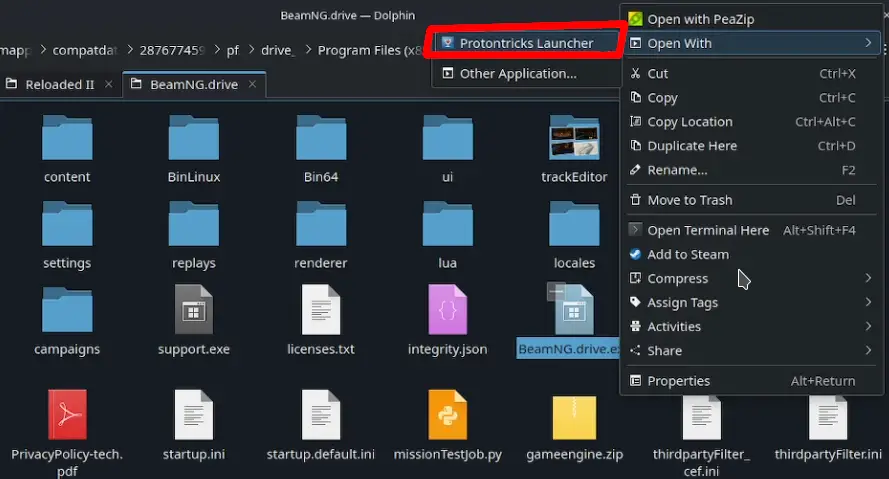
Task: Expand the Compress submenu
Action: pyautogui.click(x=754, y=278)
